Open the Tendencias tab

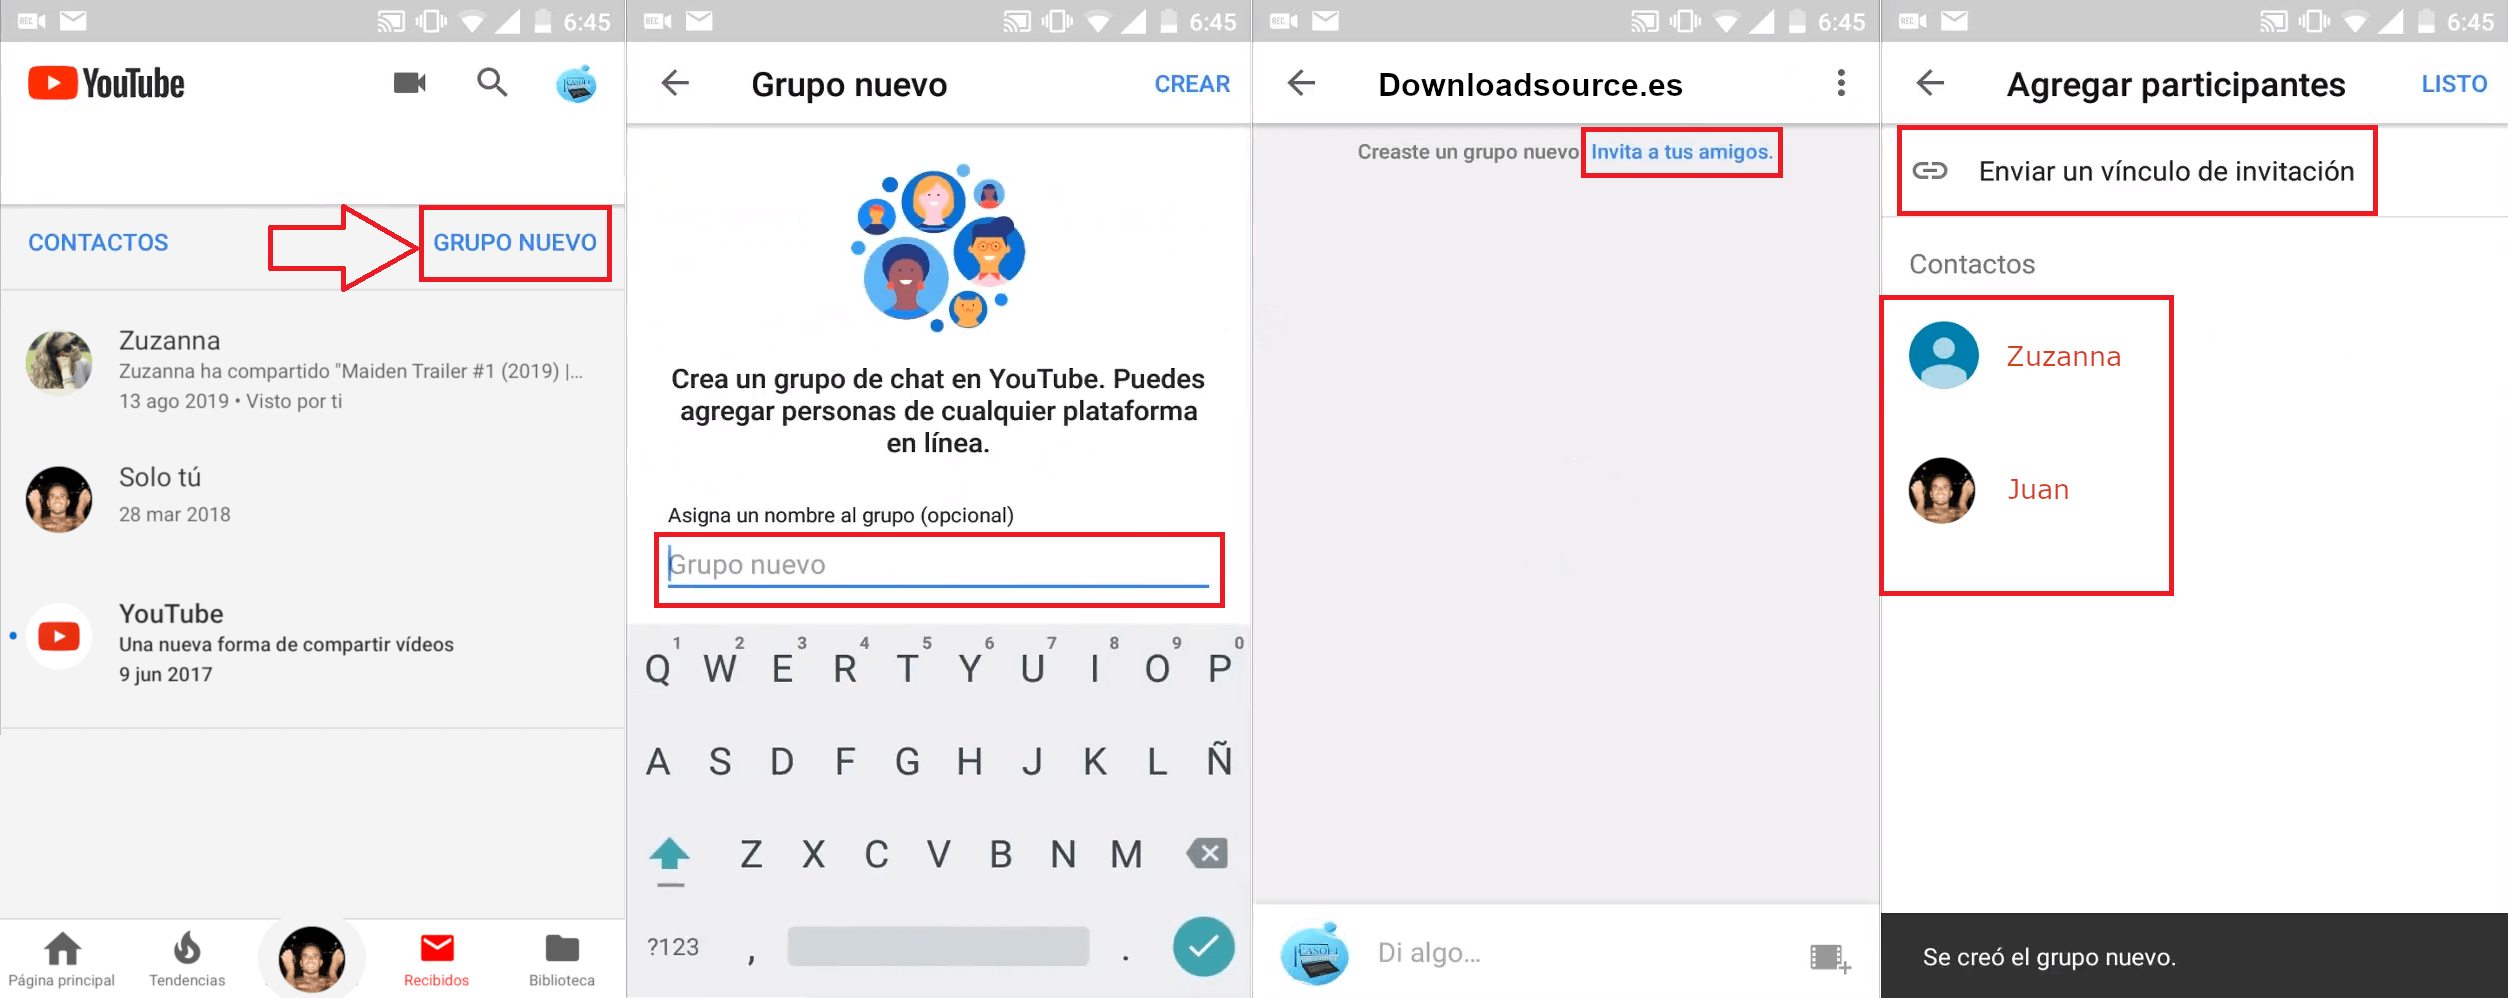(187, 960)
